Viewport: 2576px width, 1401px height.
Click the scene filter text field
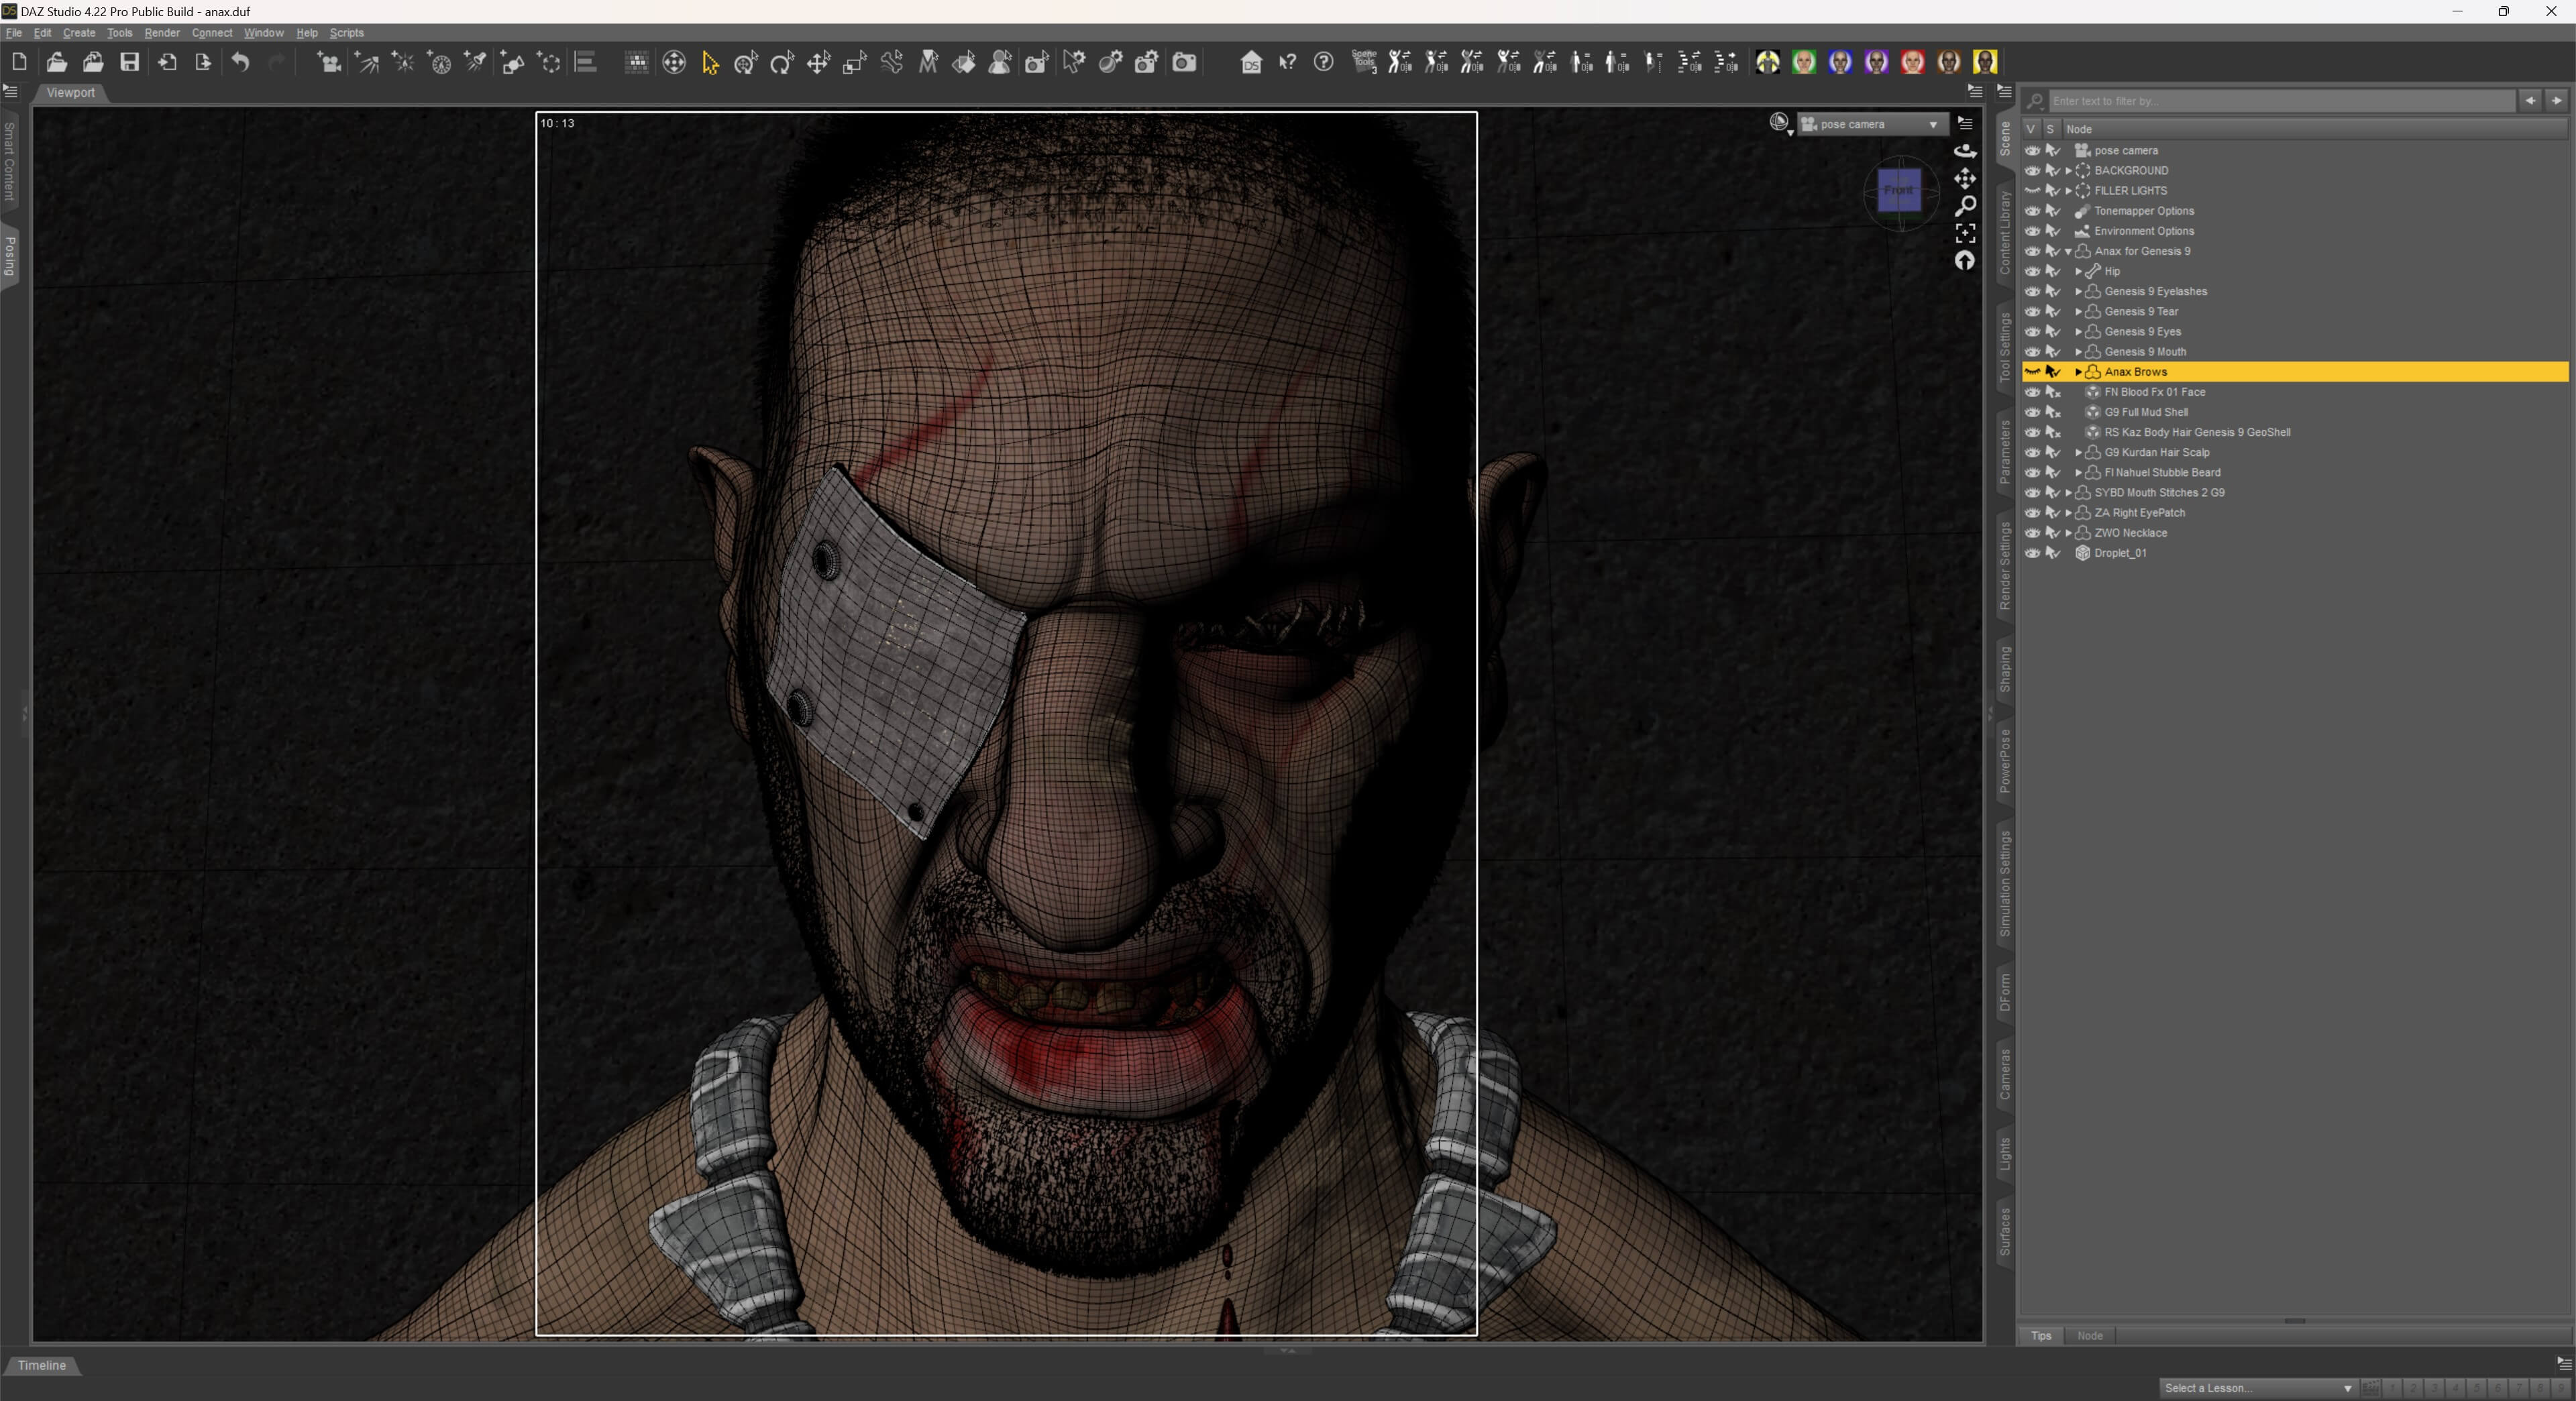(x=2281, y=101)
